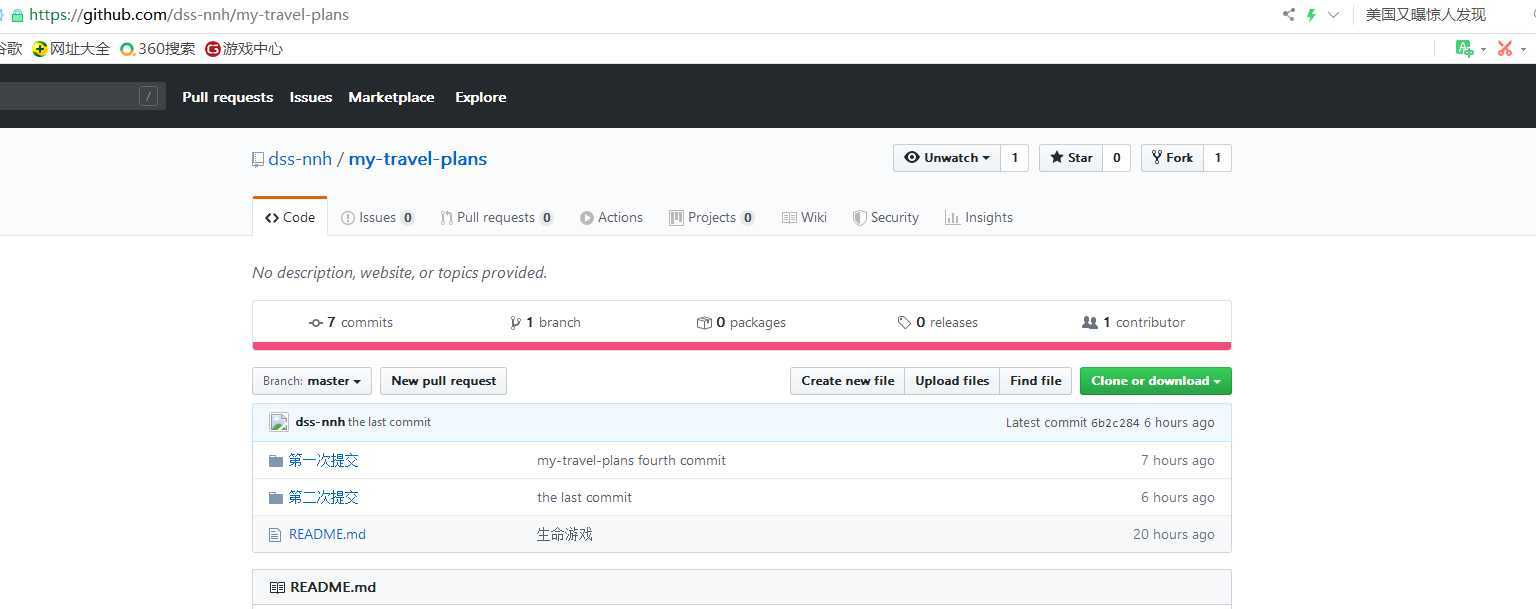Open the my-travel-plans repository link
1536x609 pixels.
tap(418, 159)
